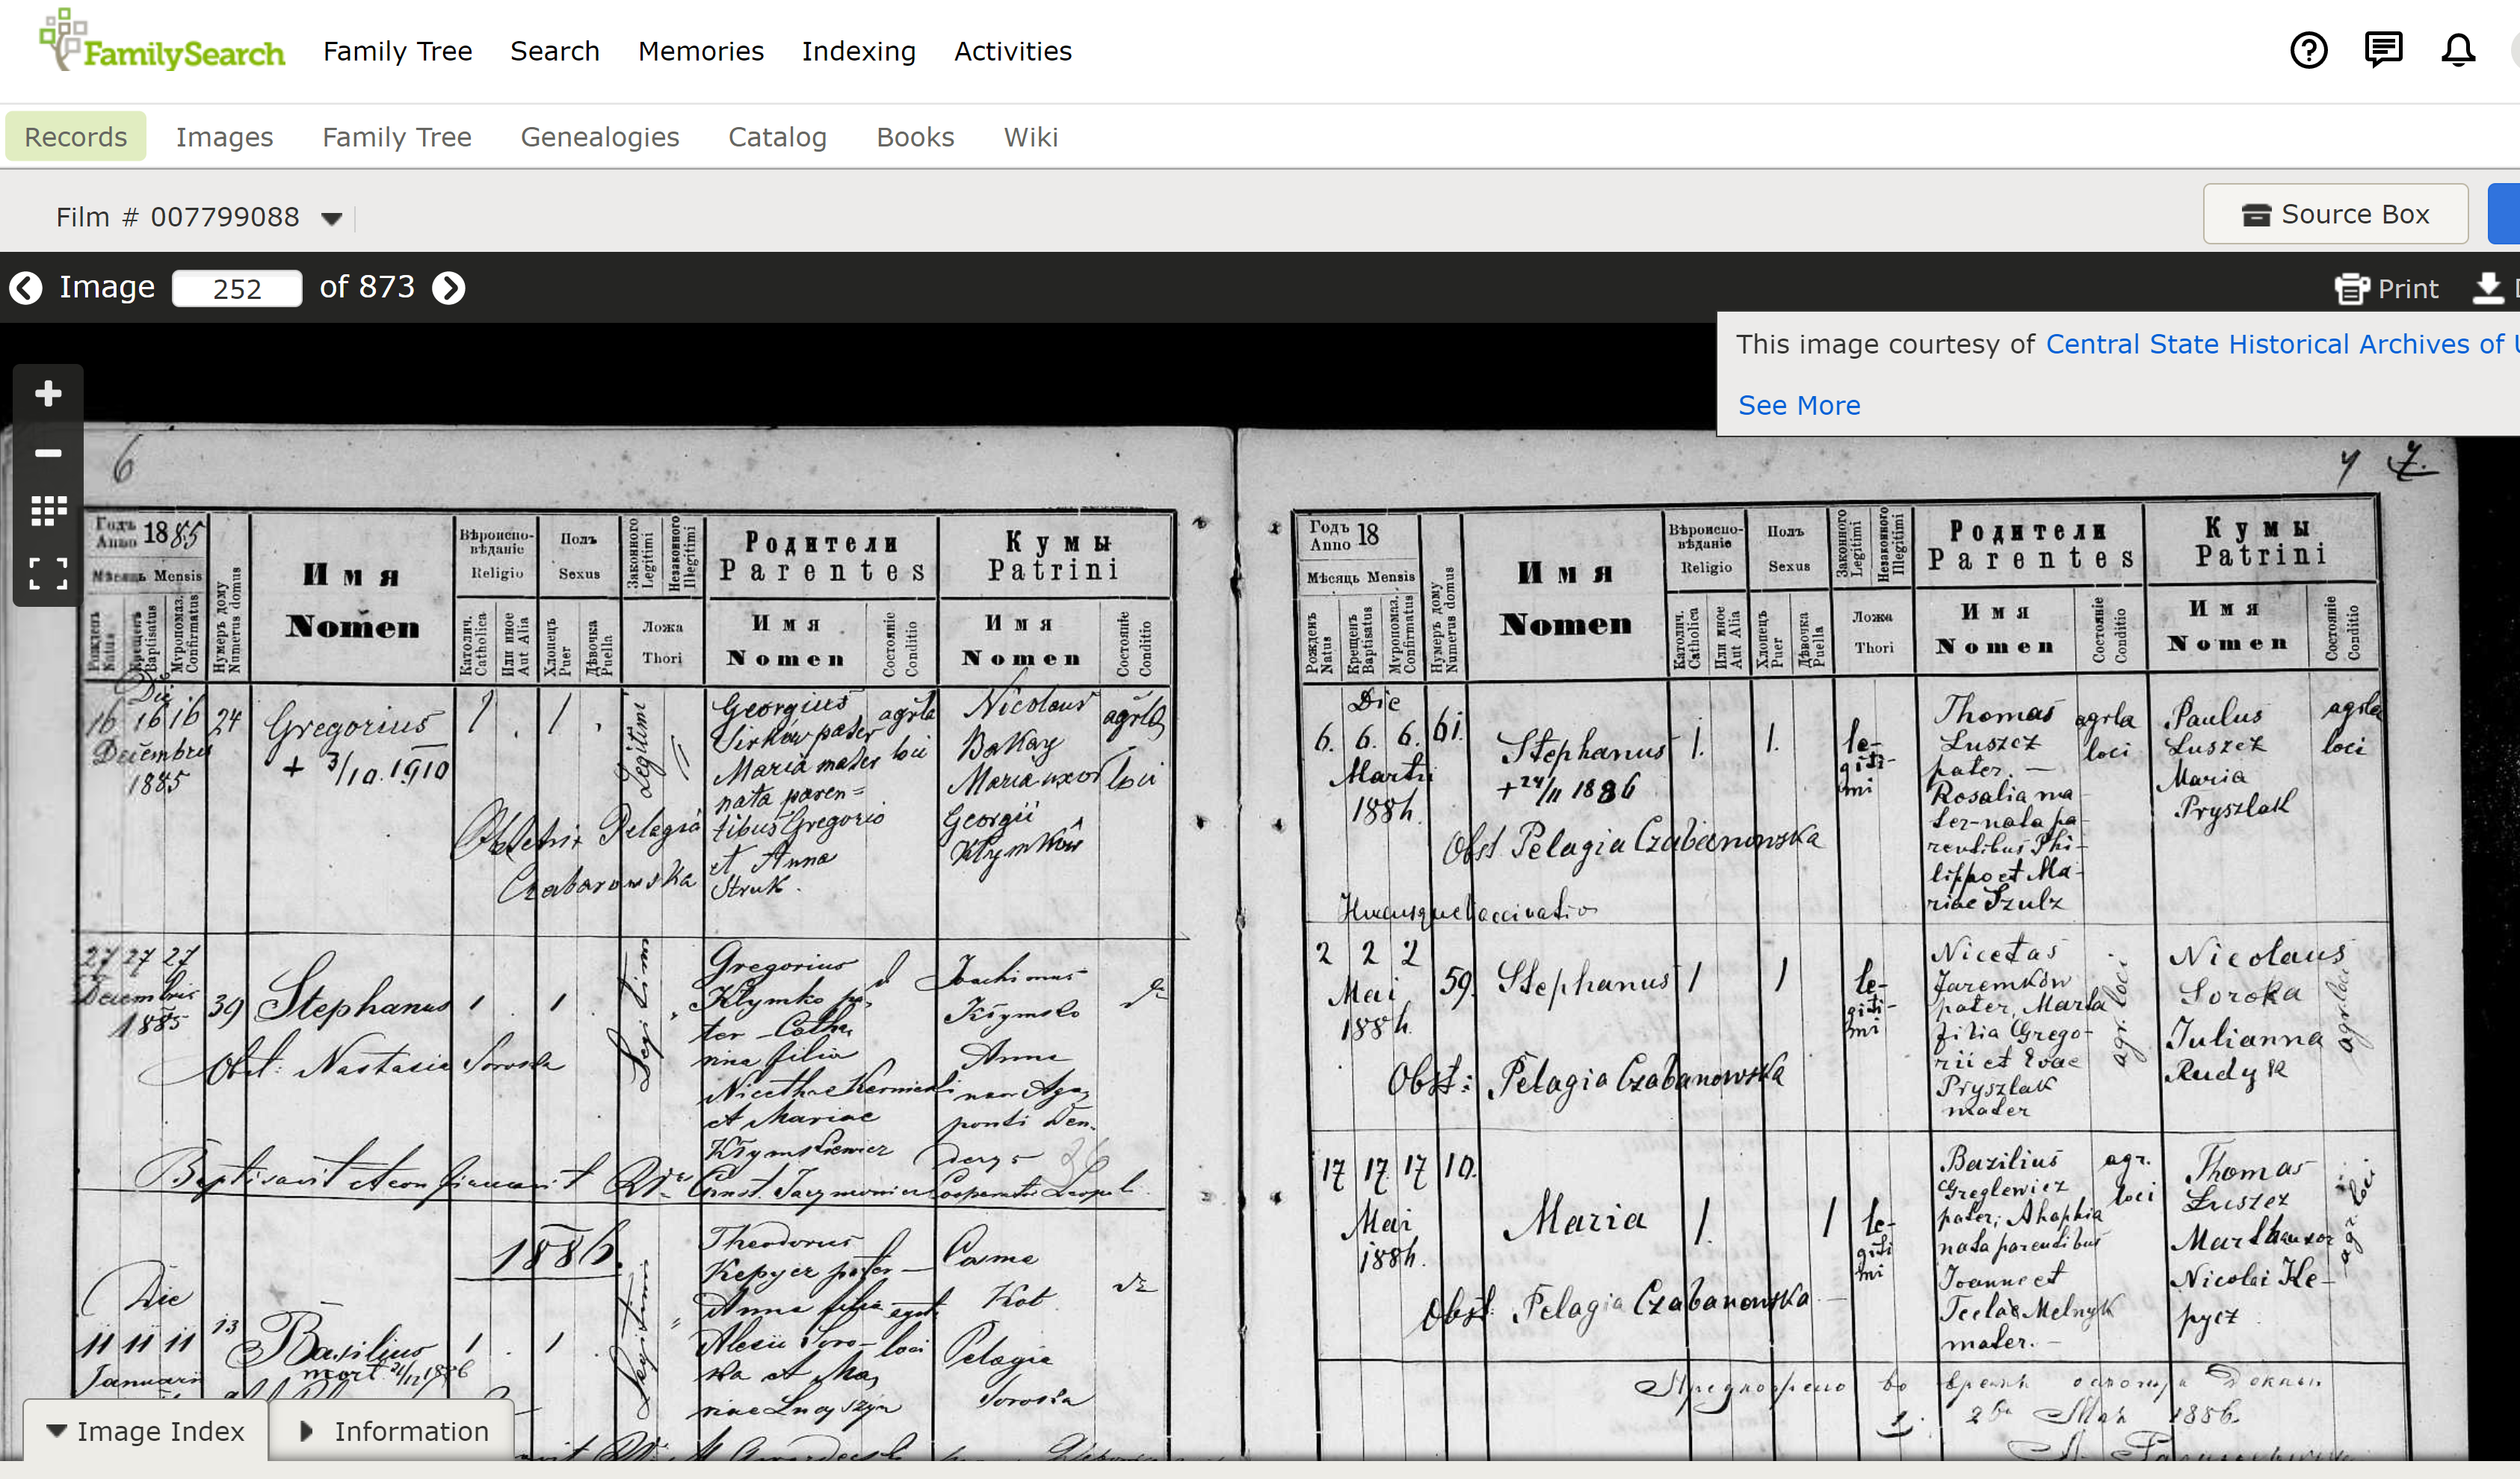This screenshot has height=1479, width=2520.
Task: Click the Source Box button
Action: click(2336, 214)
